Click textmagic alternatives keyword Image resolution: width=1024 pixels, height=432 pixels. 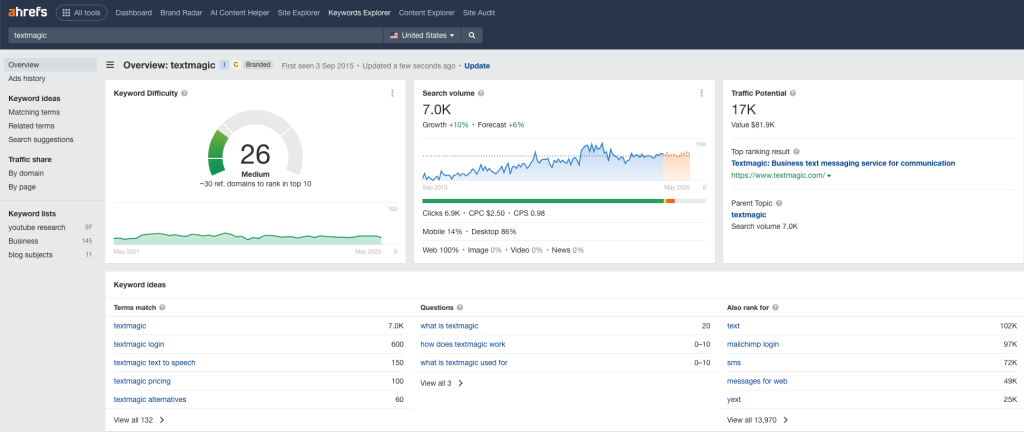(150, 399)
